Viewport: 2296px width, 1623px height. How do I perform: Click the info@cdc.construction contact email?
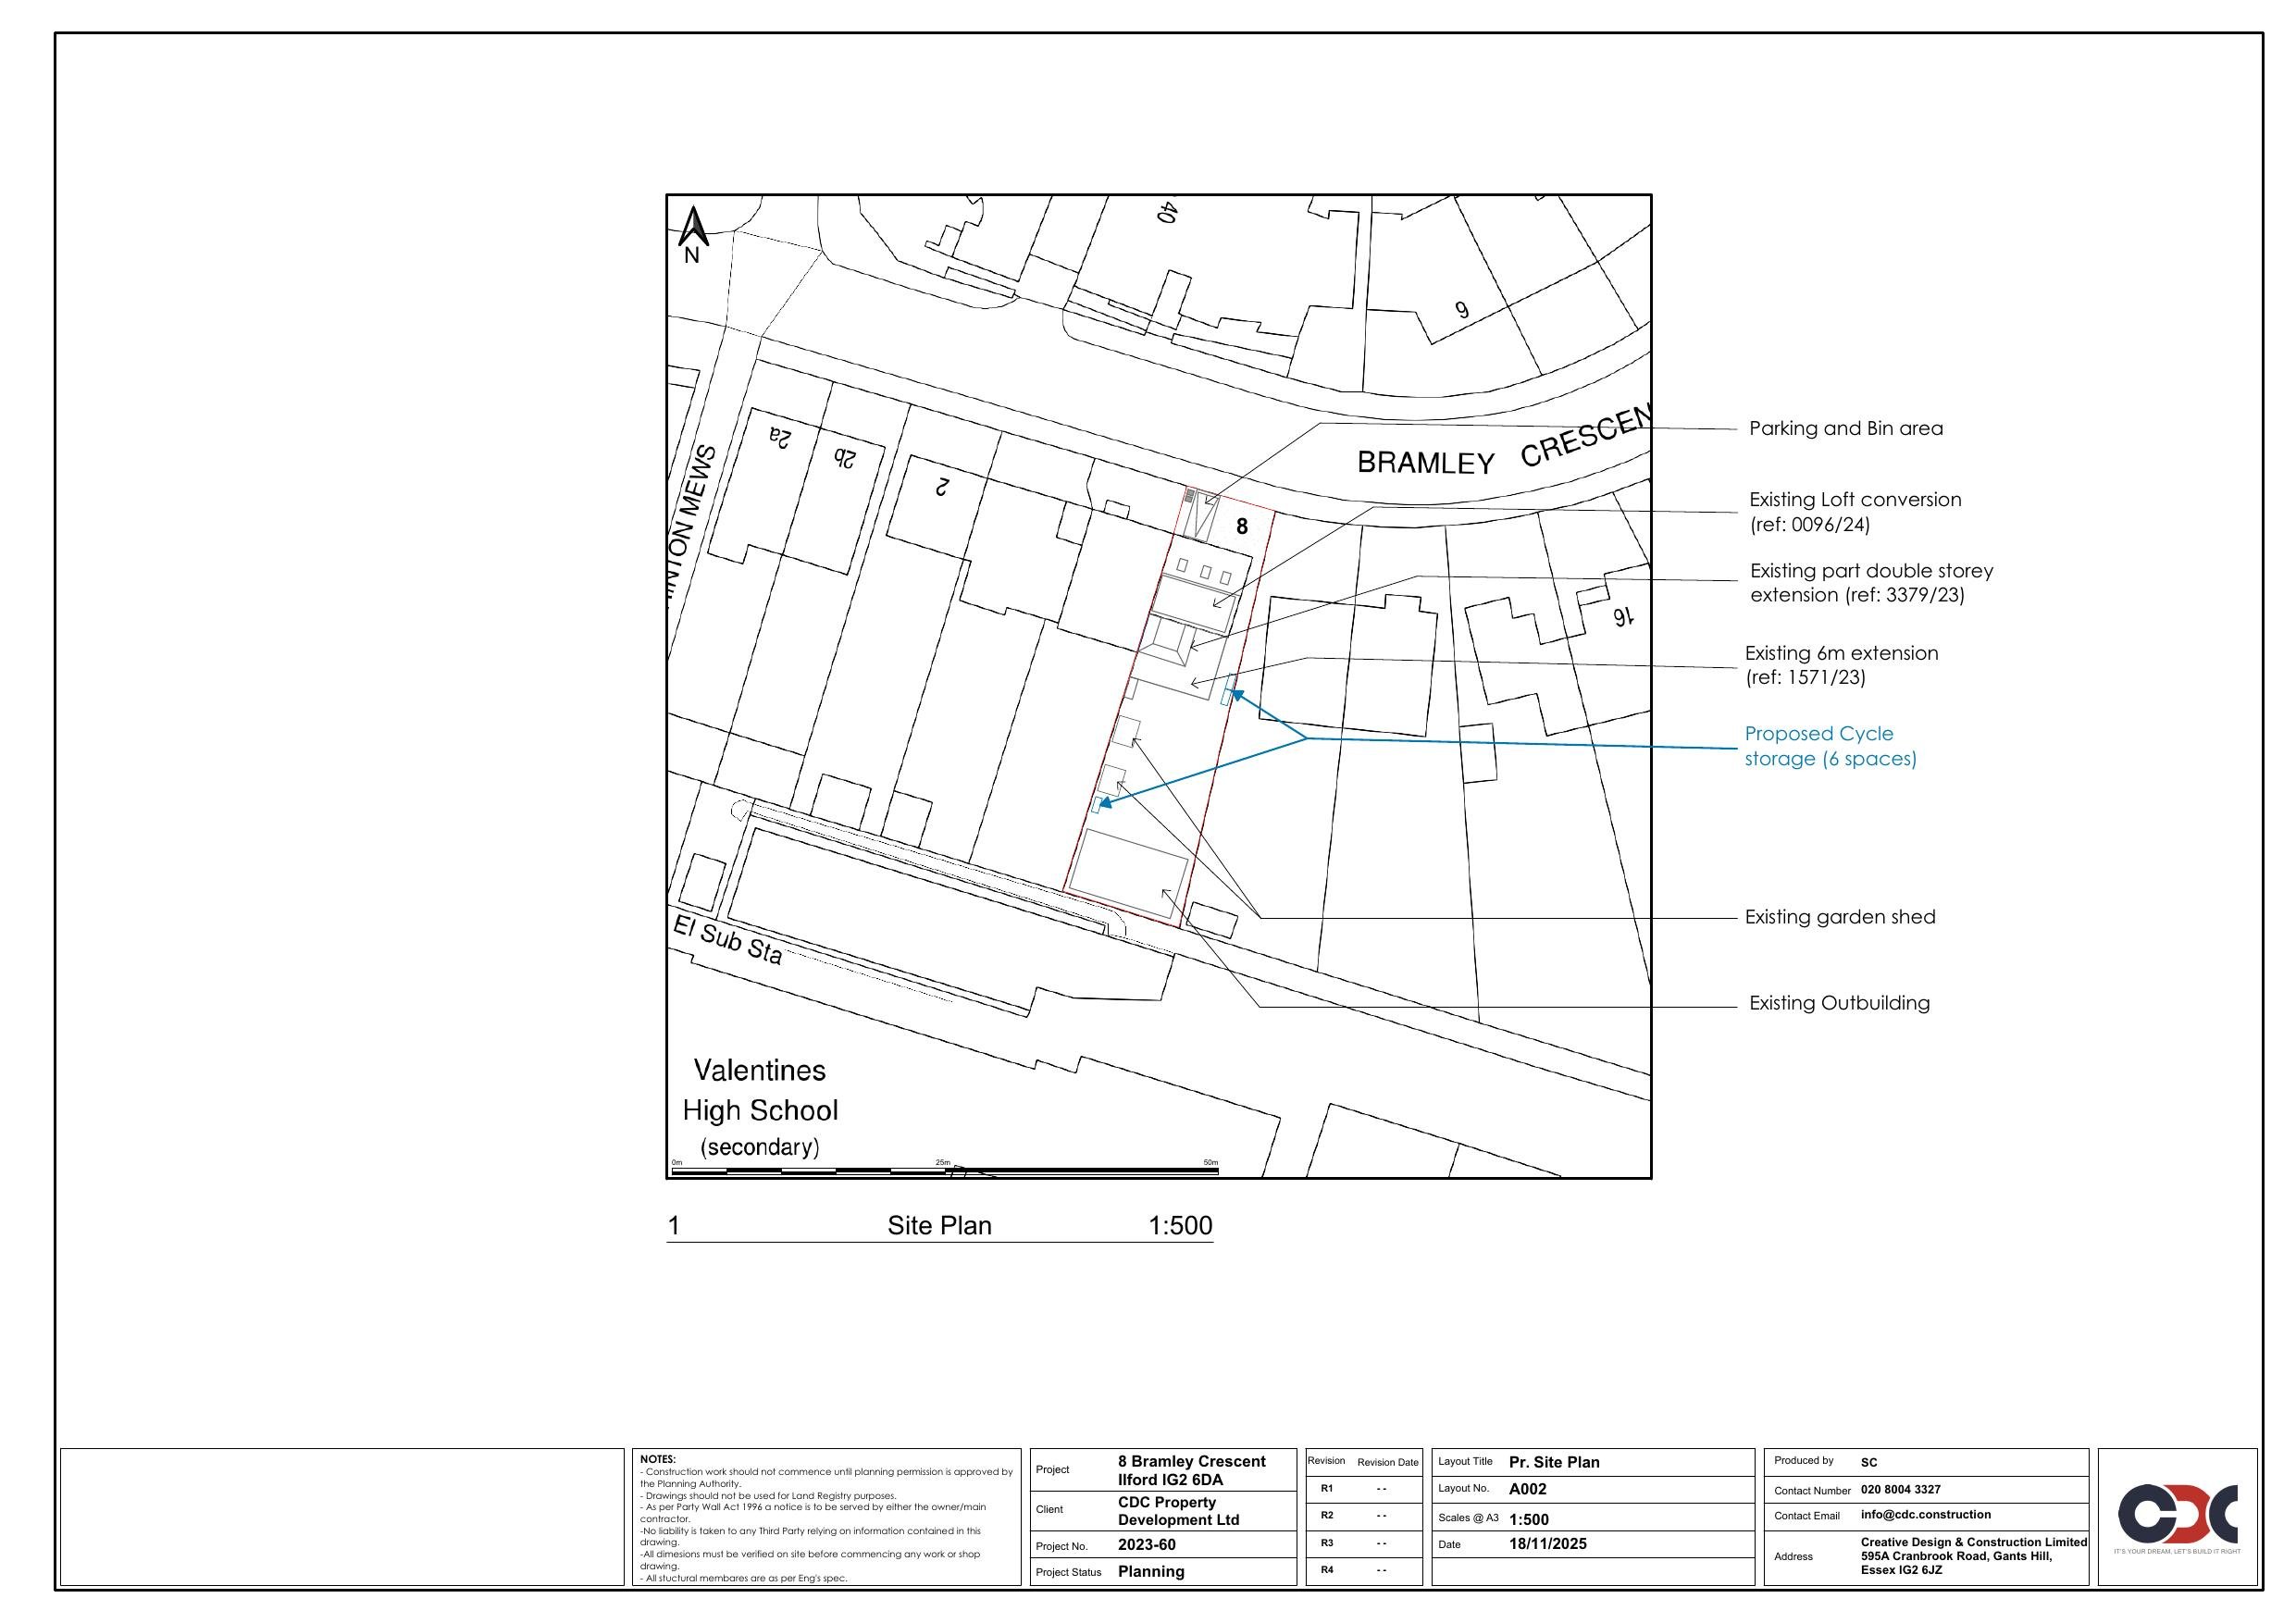tap(1925, 1515)
